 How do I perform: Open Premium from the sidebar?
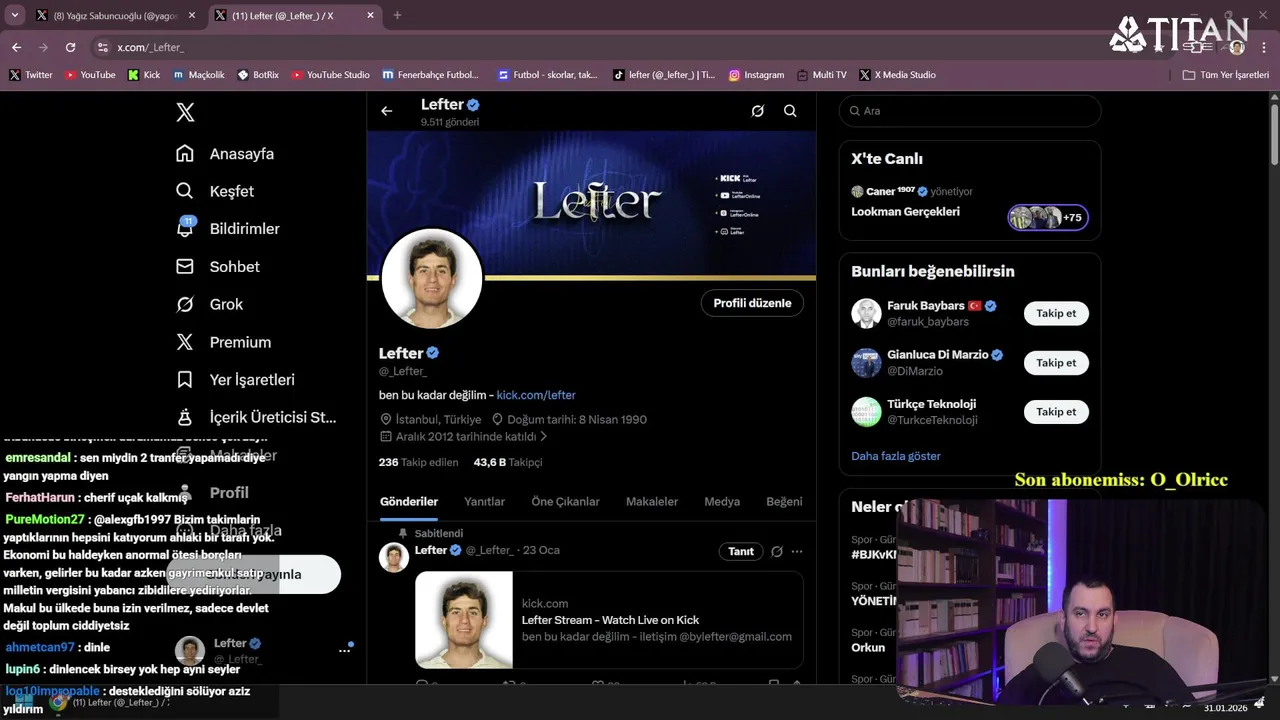pos(223,342)
